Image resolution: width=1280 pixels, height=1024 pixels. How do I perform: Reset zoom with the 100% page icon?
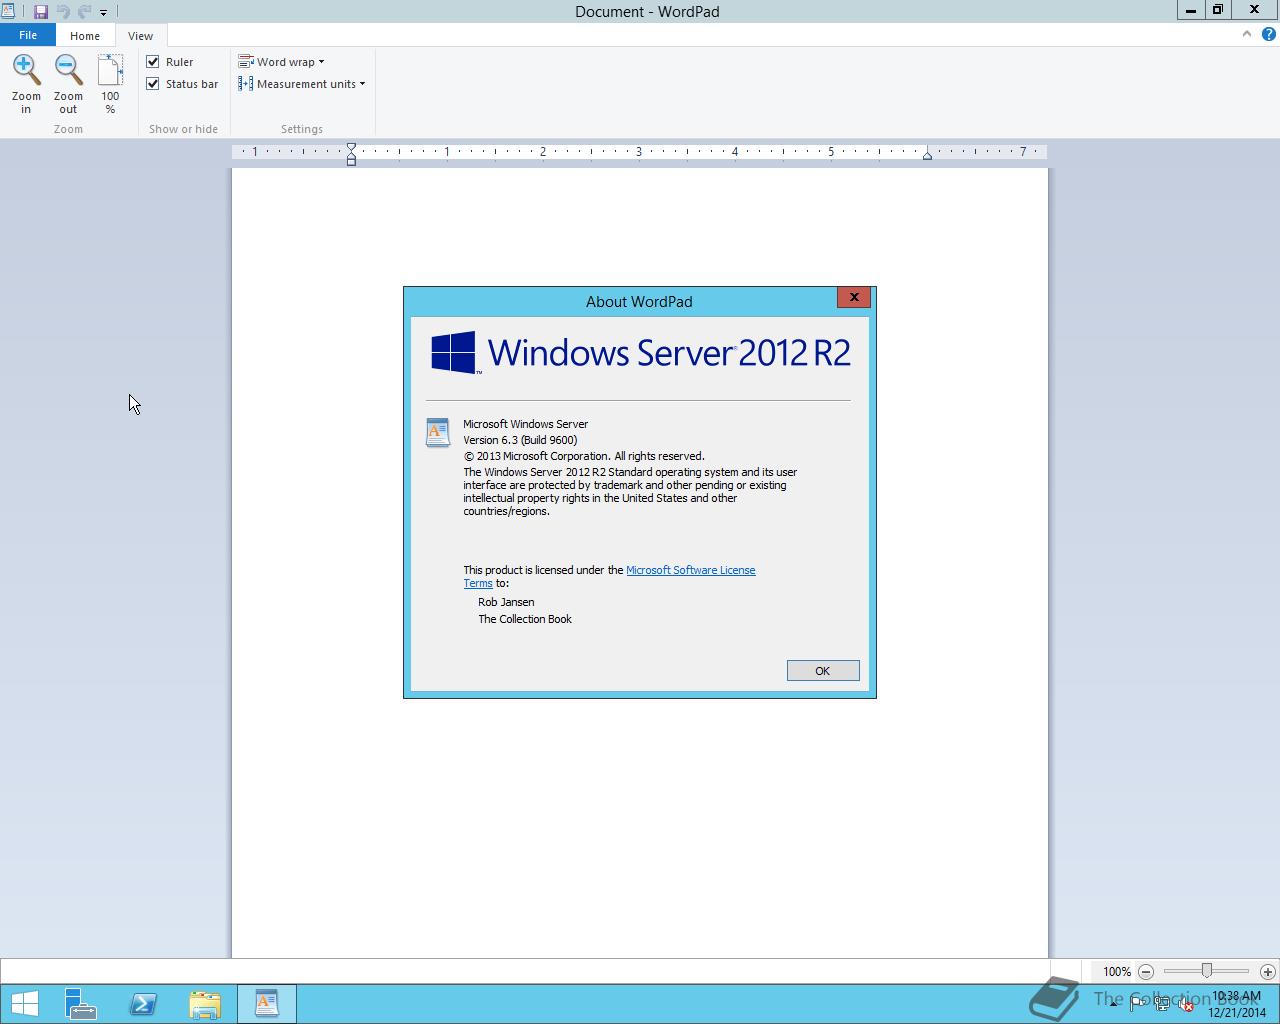(x=110, y=70)
